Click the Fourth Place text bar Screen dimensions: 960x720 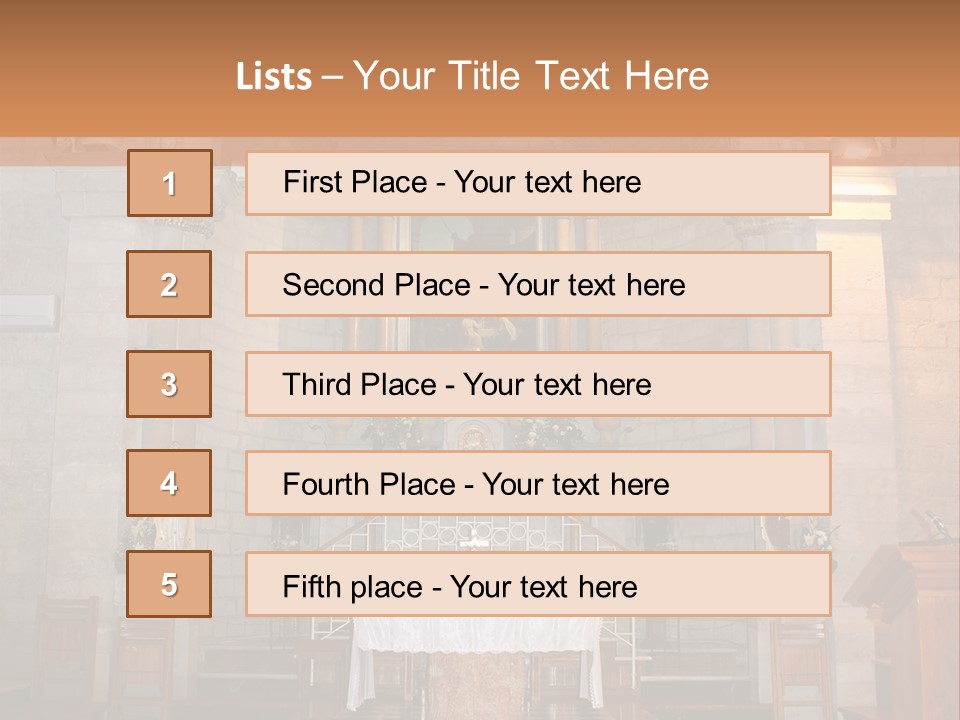(538, 484)
